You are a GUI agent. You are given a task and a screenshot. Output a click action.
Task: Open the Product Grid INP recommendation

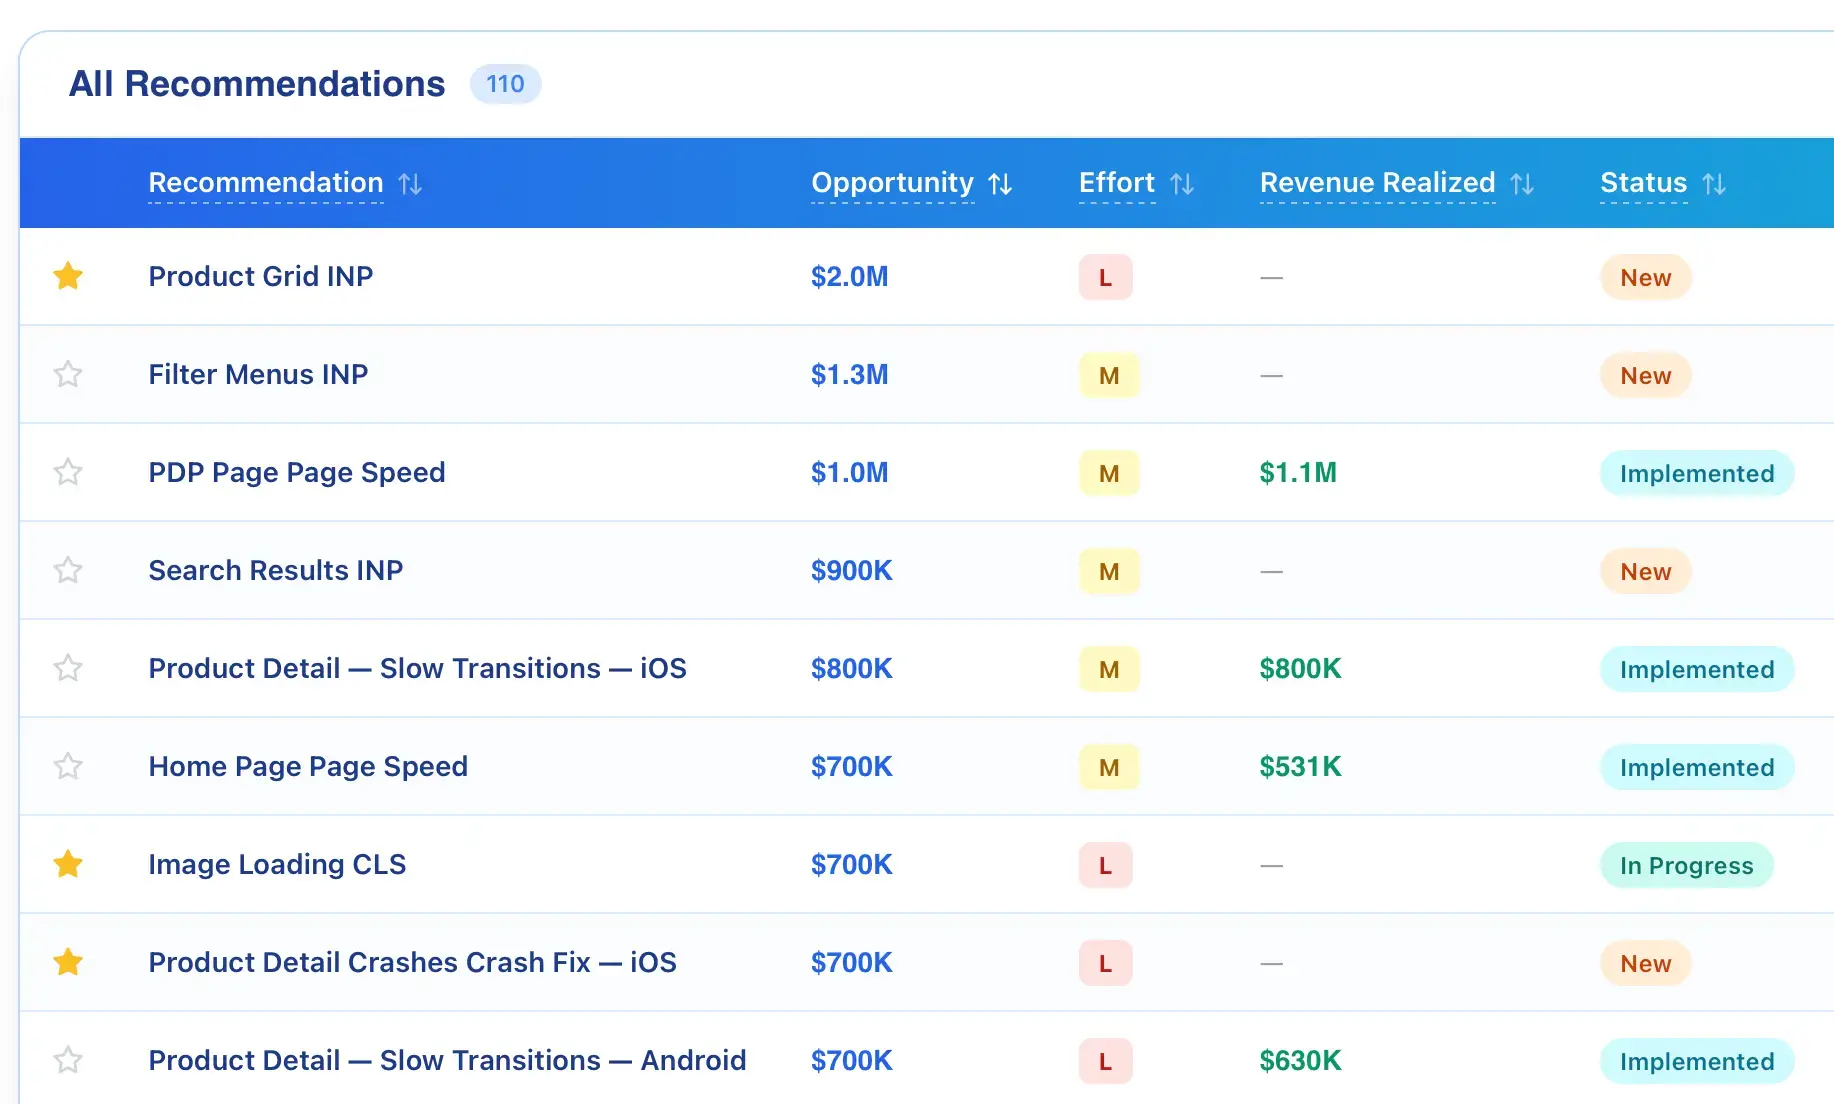click(261, 277)
